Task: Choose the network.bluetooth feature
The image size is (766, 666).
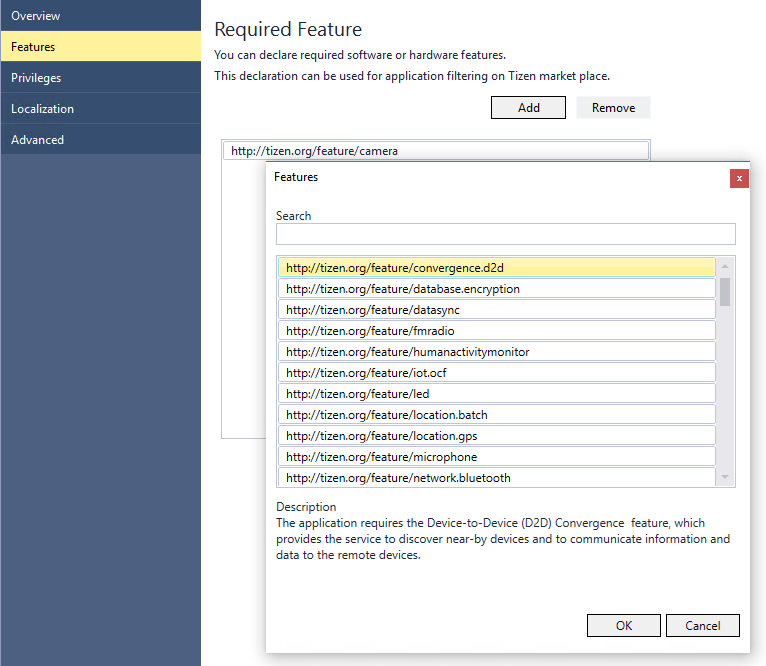Action: 497,478
